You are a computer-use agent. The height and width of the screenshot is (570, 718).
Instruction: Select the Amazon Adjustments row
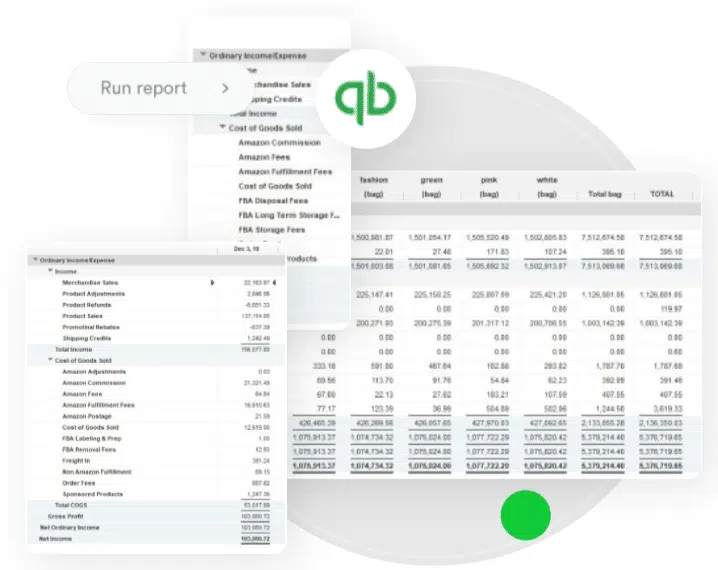[156, 372]
